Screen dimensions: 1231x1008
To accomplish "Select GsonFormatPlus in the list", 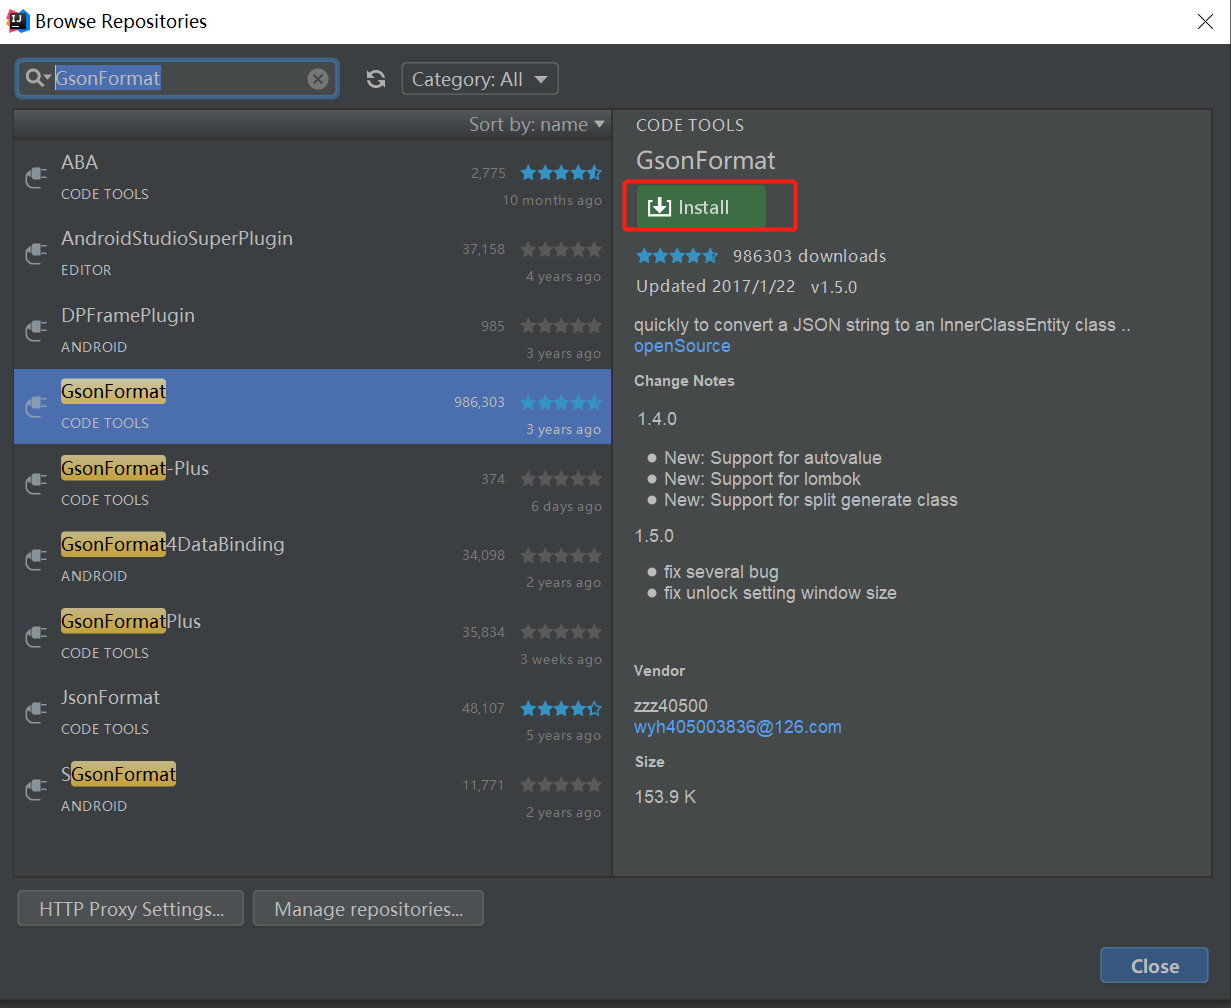I will tap(312, 636).
